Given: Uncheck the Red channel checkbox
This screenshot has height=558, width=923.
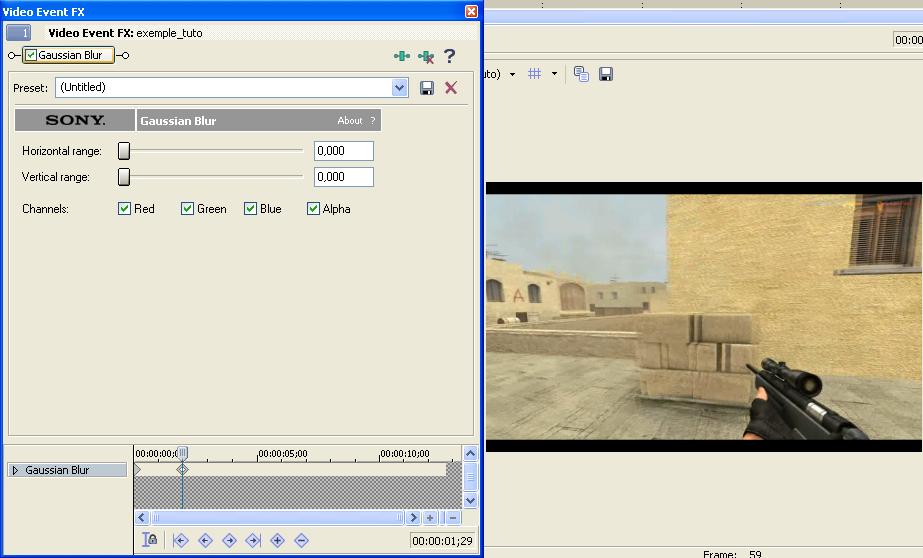Looking at the screenshot, I should [125, 209].
